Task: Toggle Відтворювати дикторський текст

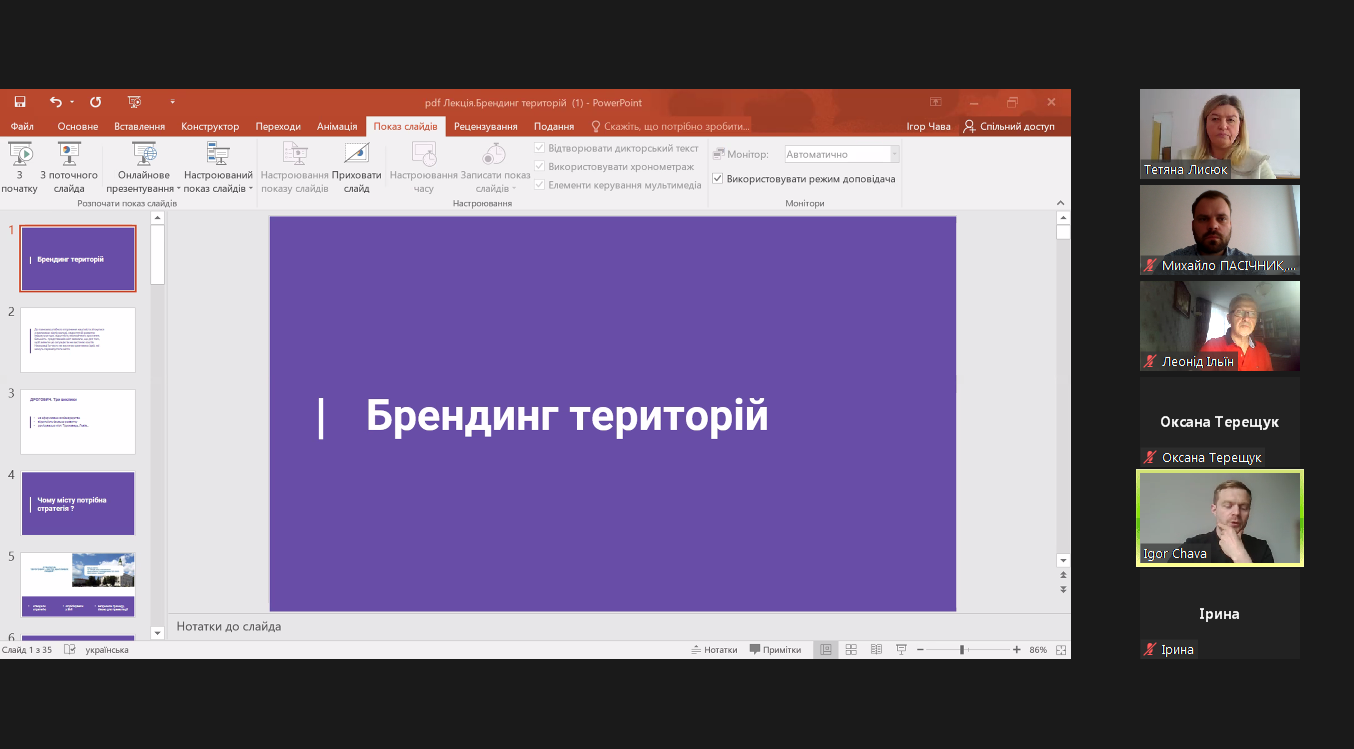Action: (x=541, y=147)
